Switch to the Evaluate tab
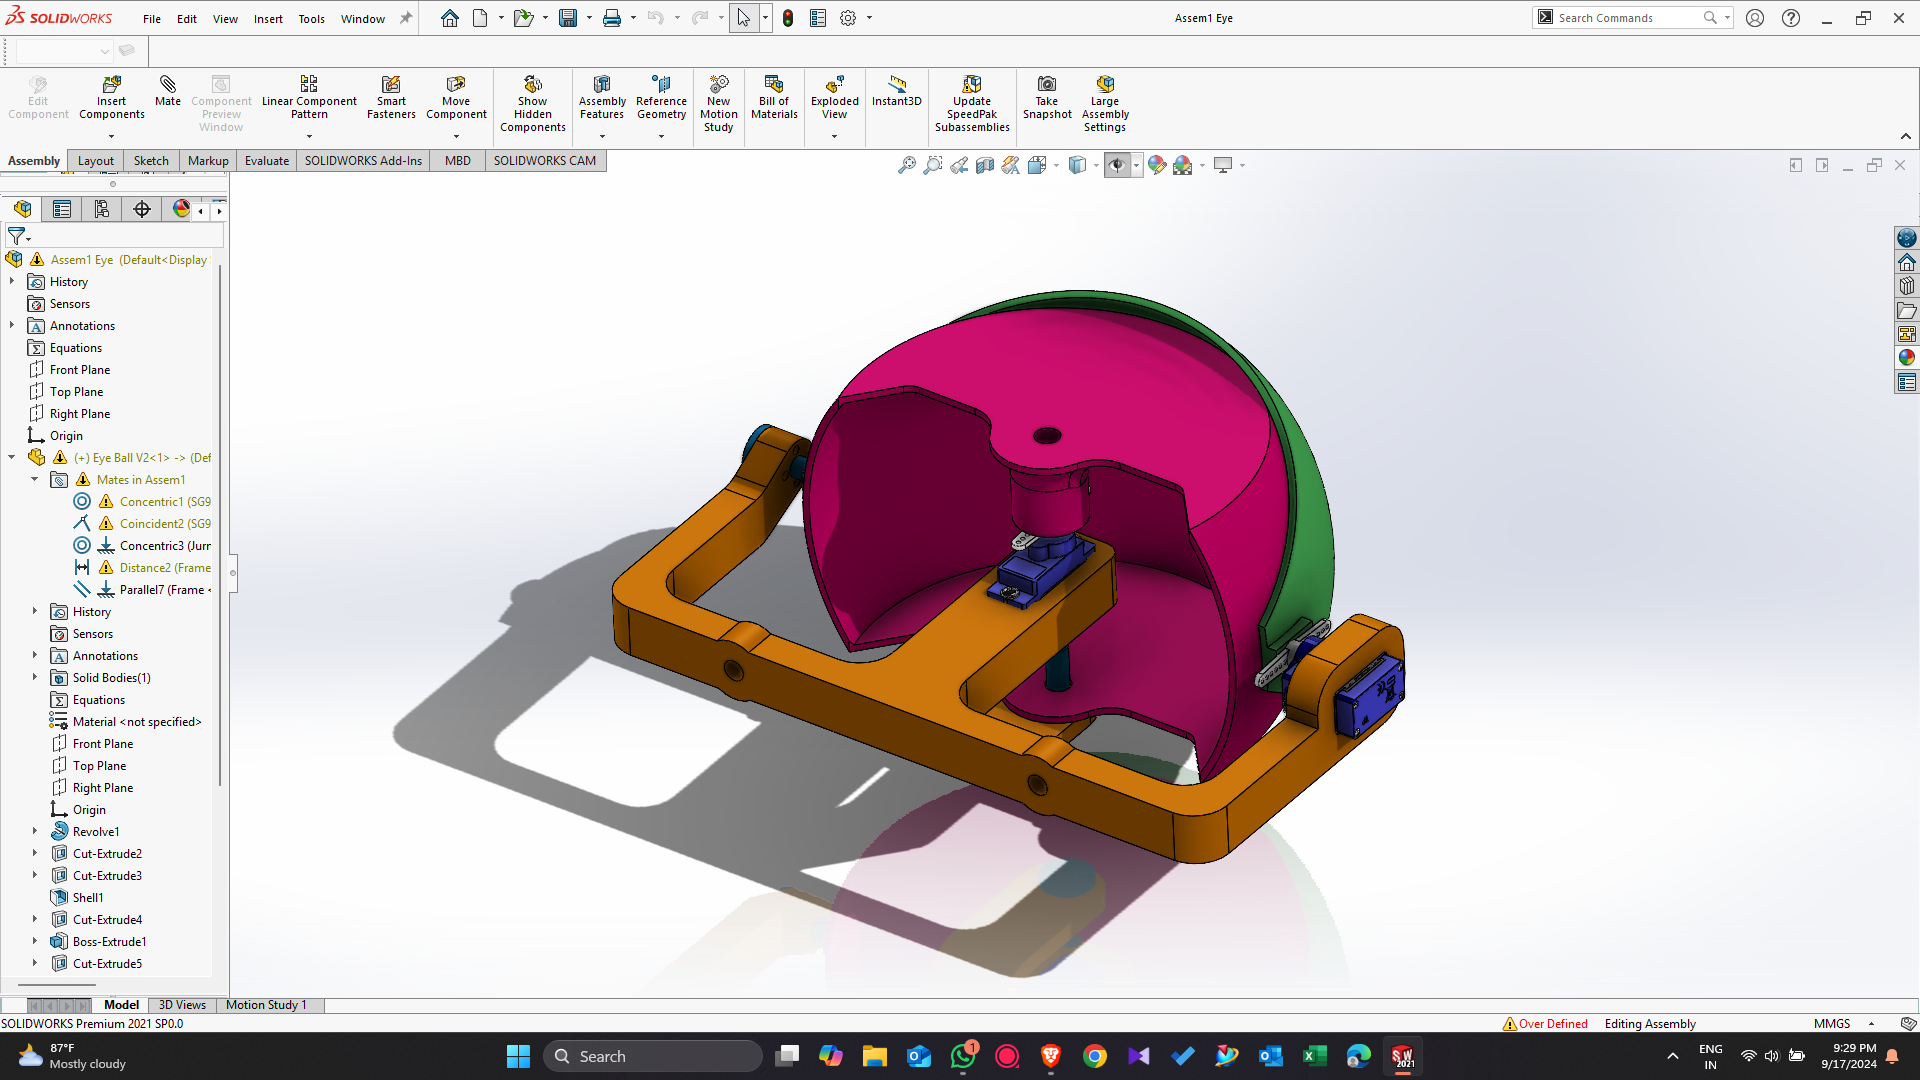The height and width of the screenshot is (1080, 1920). point(266,160)
